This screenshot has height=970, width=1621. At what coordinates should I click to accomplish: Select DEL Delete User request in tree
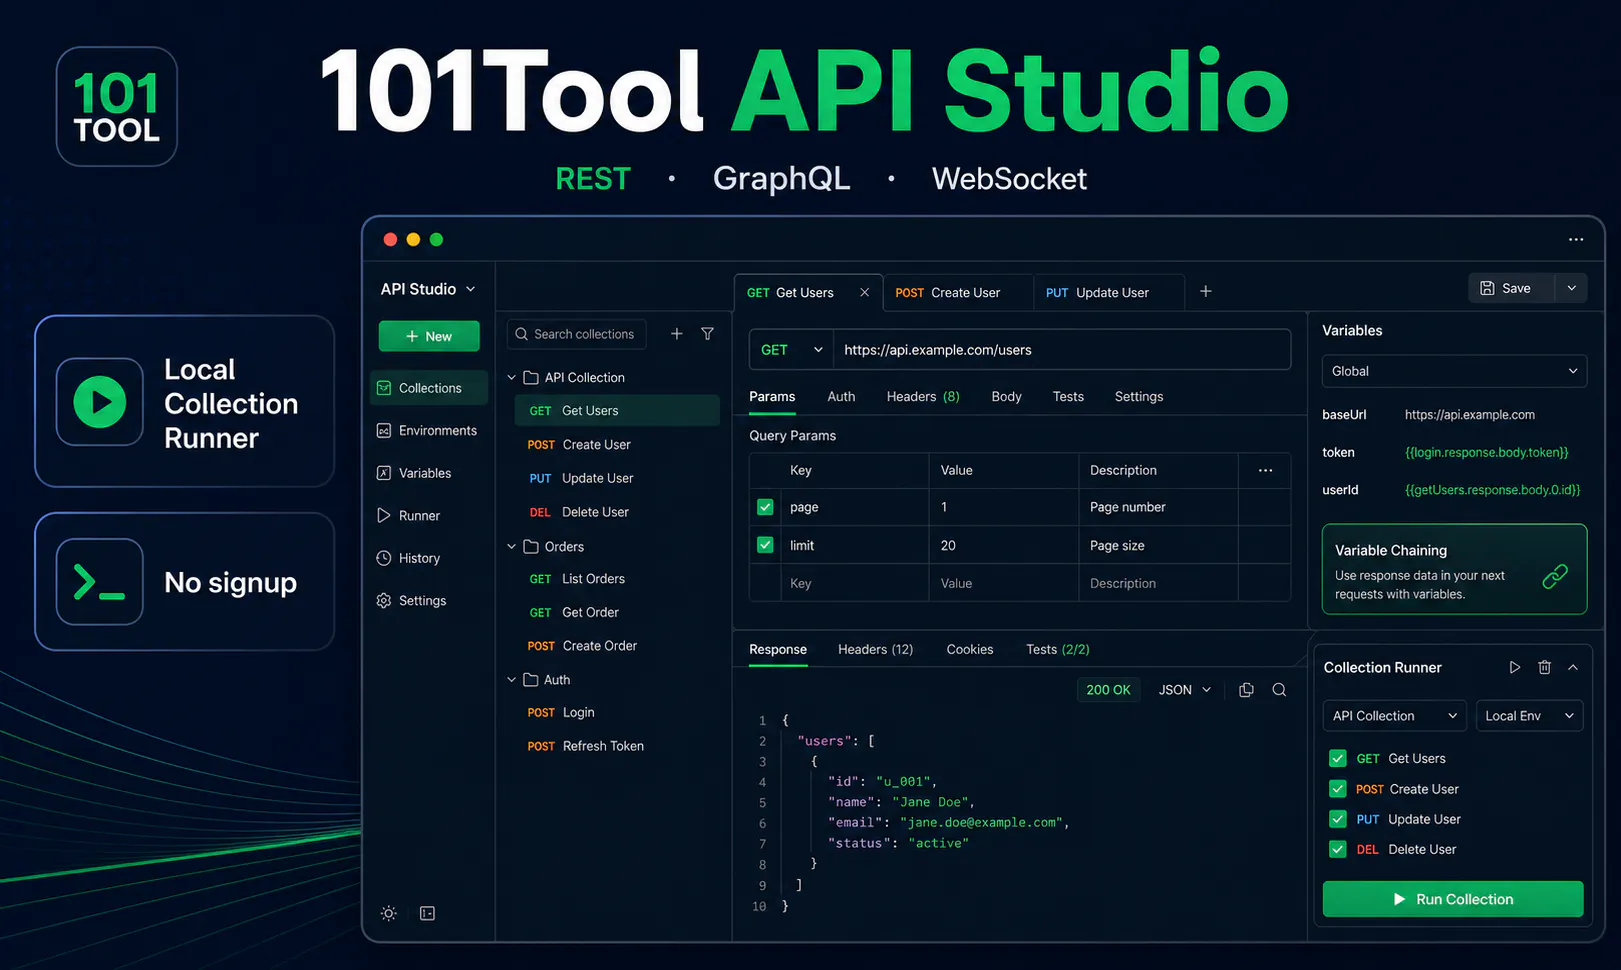tap(618, 512)
